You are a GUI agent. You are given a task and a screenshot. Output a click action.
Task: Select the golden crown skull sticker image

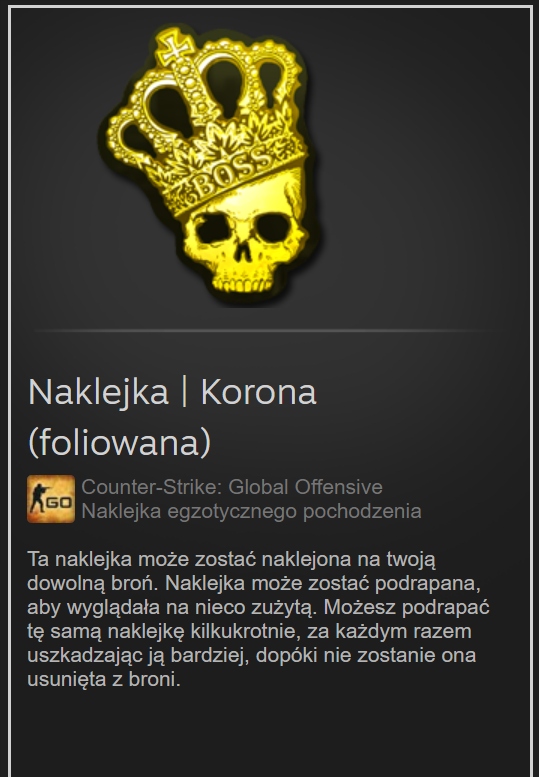(210, 166)
